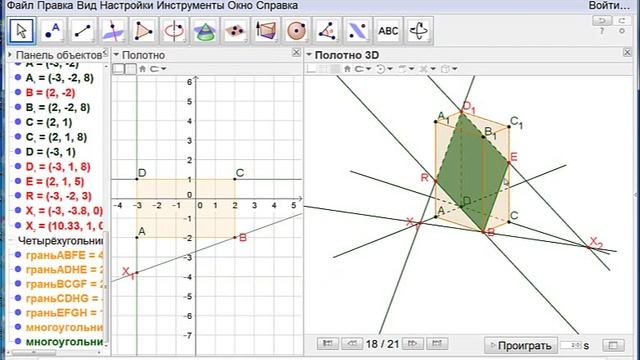Viewport: 640px width, 360px height.
Task: Select the cone surface intersection tool
Action: click(205, 31)
